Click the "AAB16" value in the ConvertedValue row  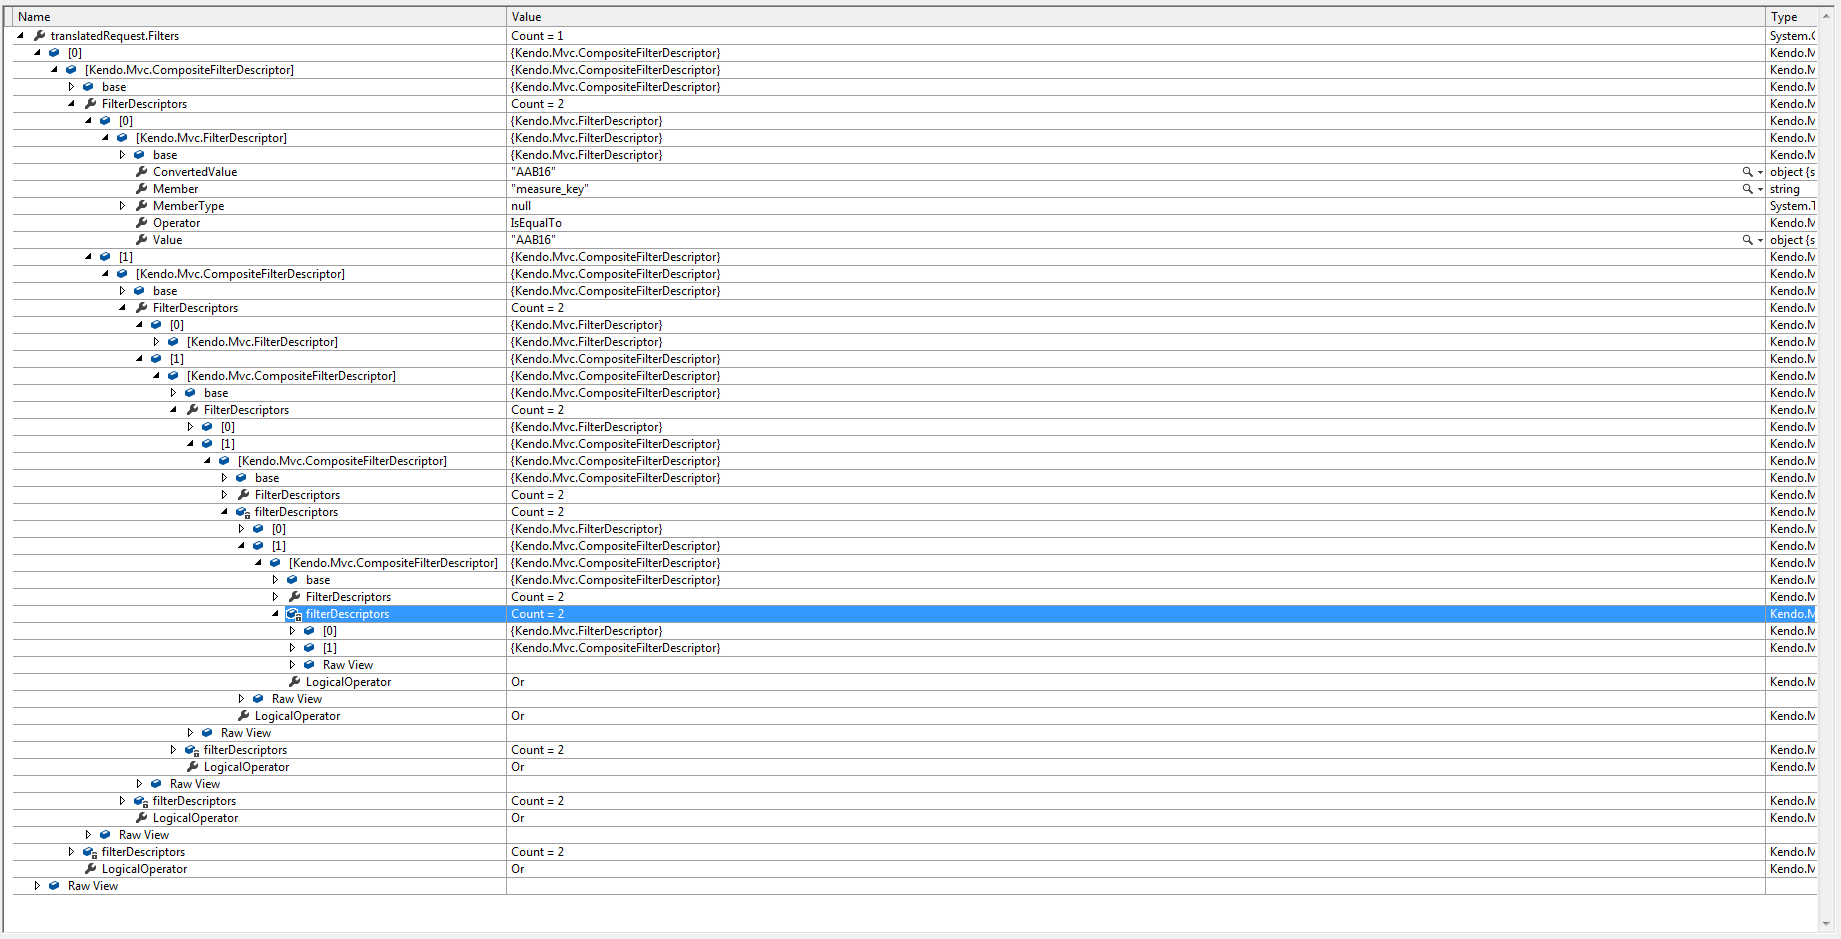coord(533,172)
